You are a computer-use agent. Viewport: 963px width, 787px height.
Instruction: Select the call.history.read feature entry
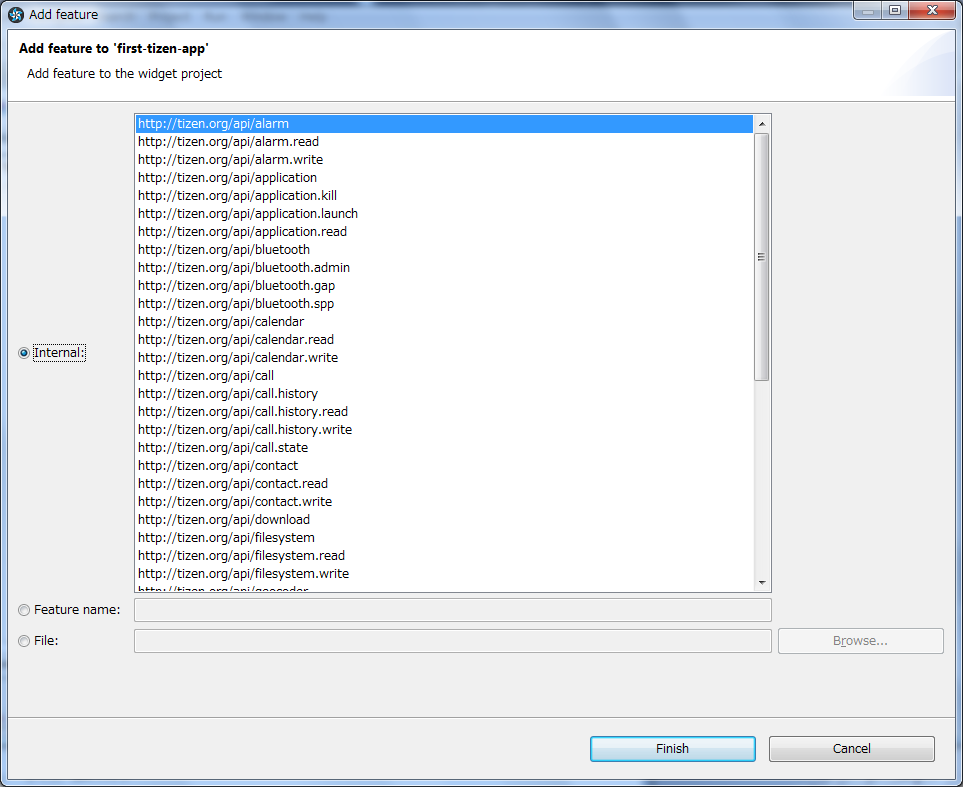(x=445, y=412)
